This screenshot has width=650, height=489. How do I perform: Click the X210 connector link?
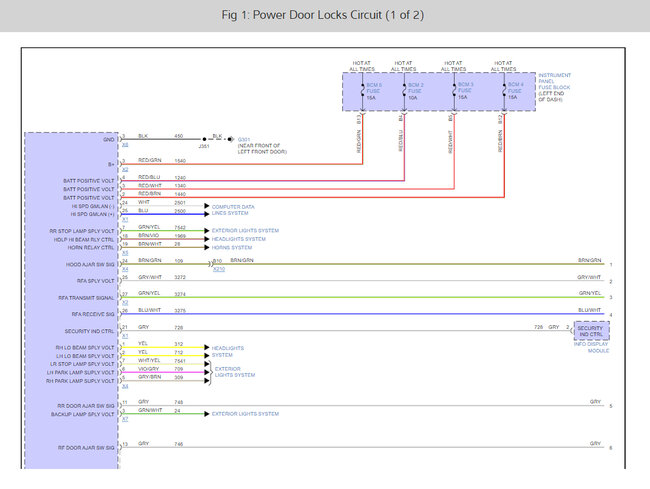pyautogui.click(x=218, y=269)
